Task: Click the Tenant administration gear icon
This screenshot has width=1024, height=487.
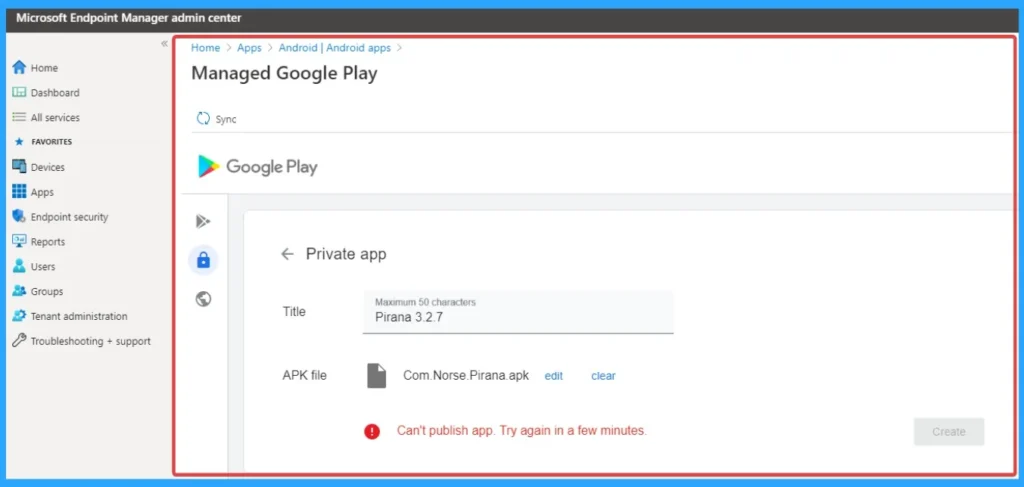Action: 19,316
